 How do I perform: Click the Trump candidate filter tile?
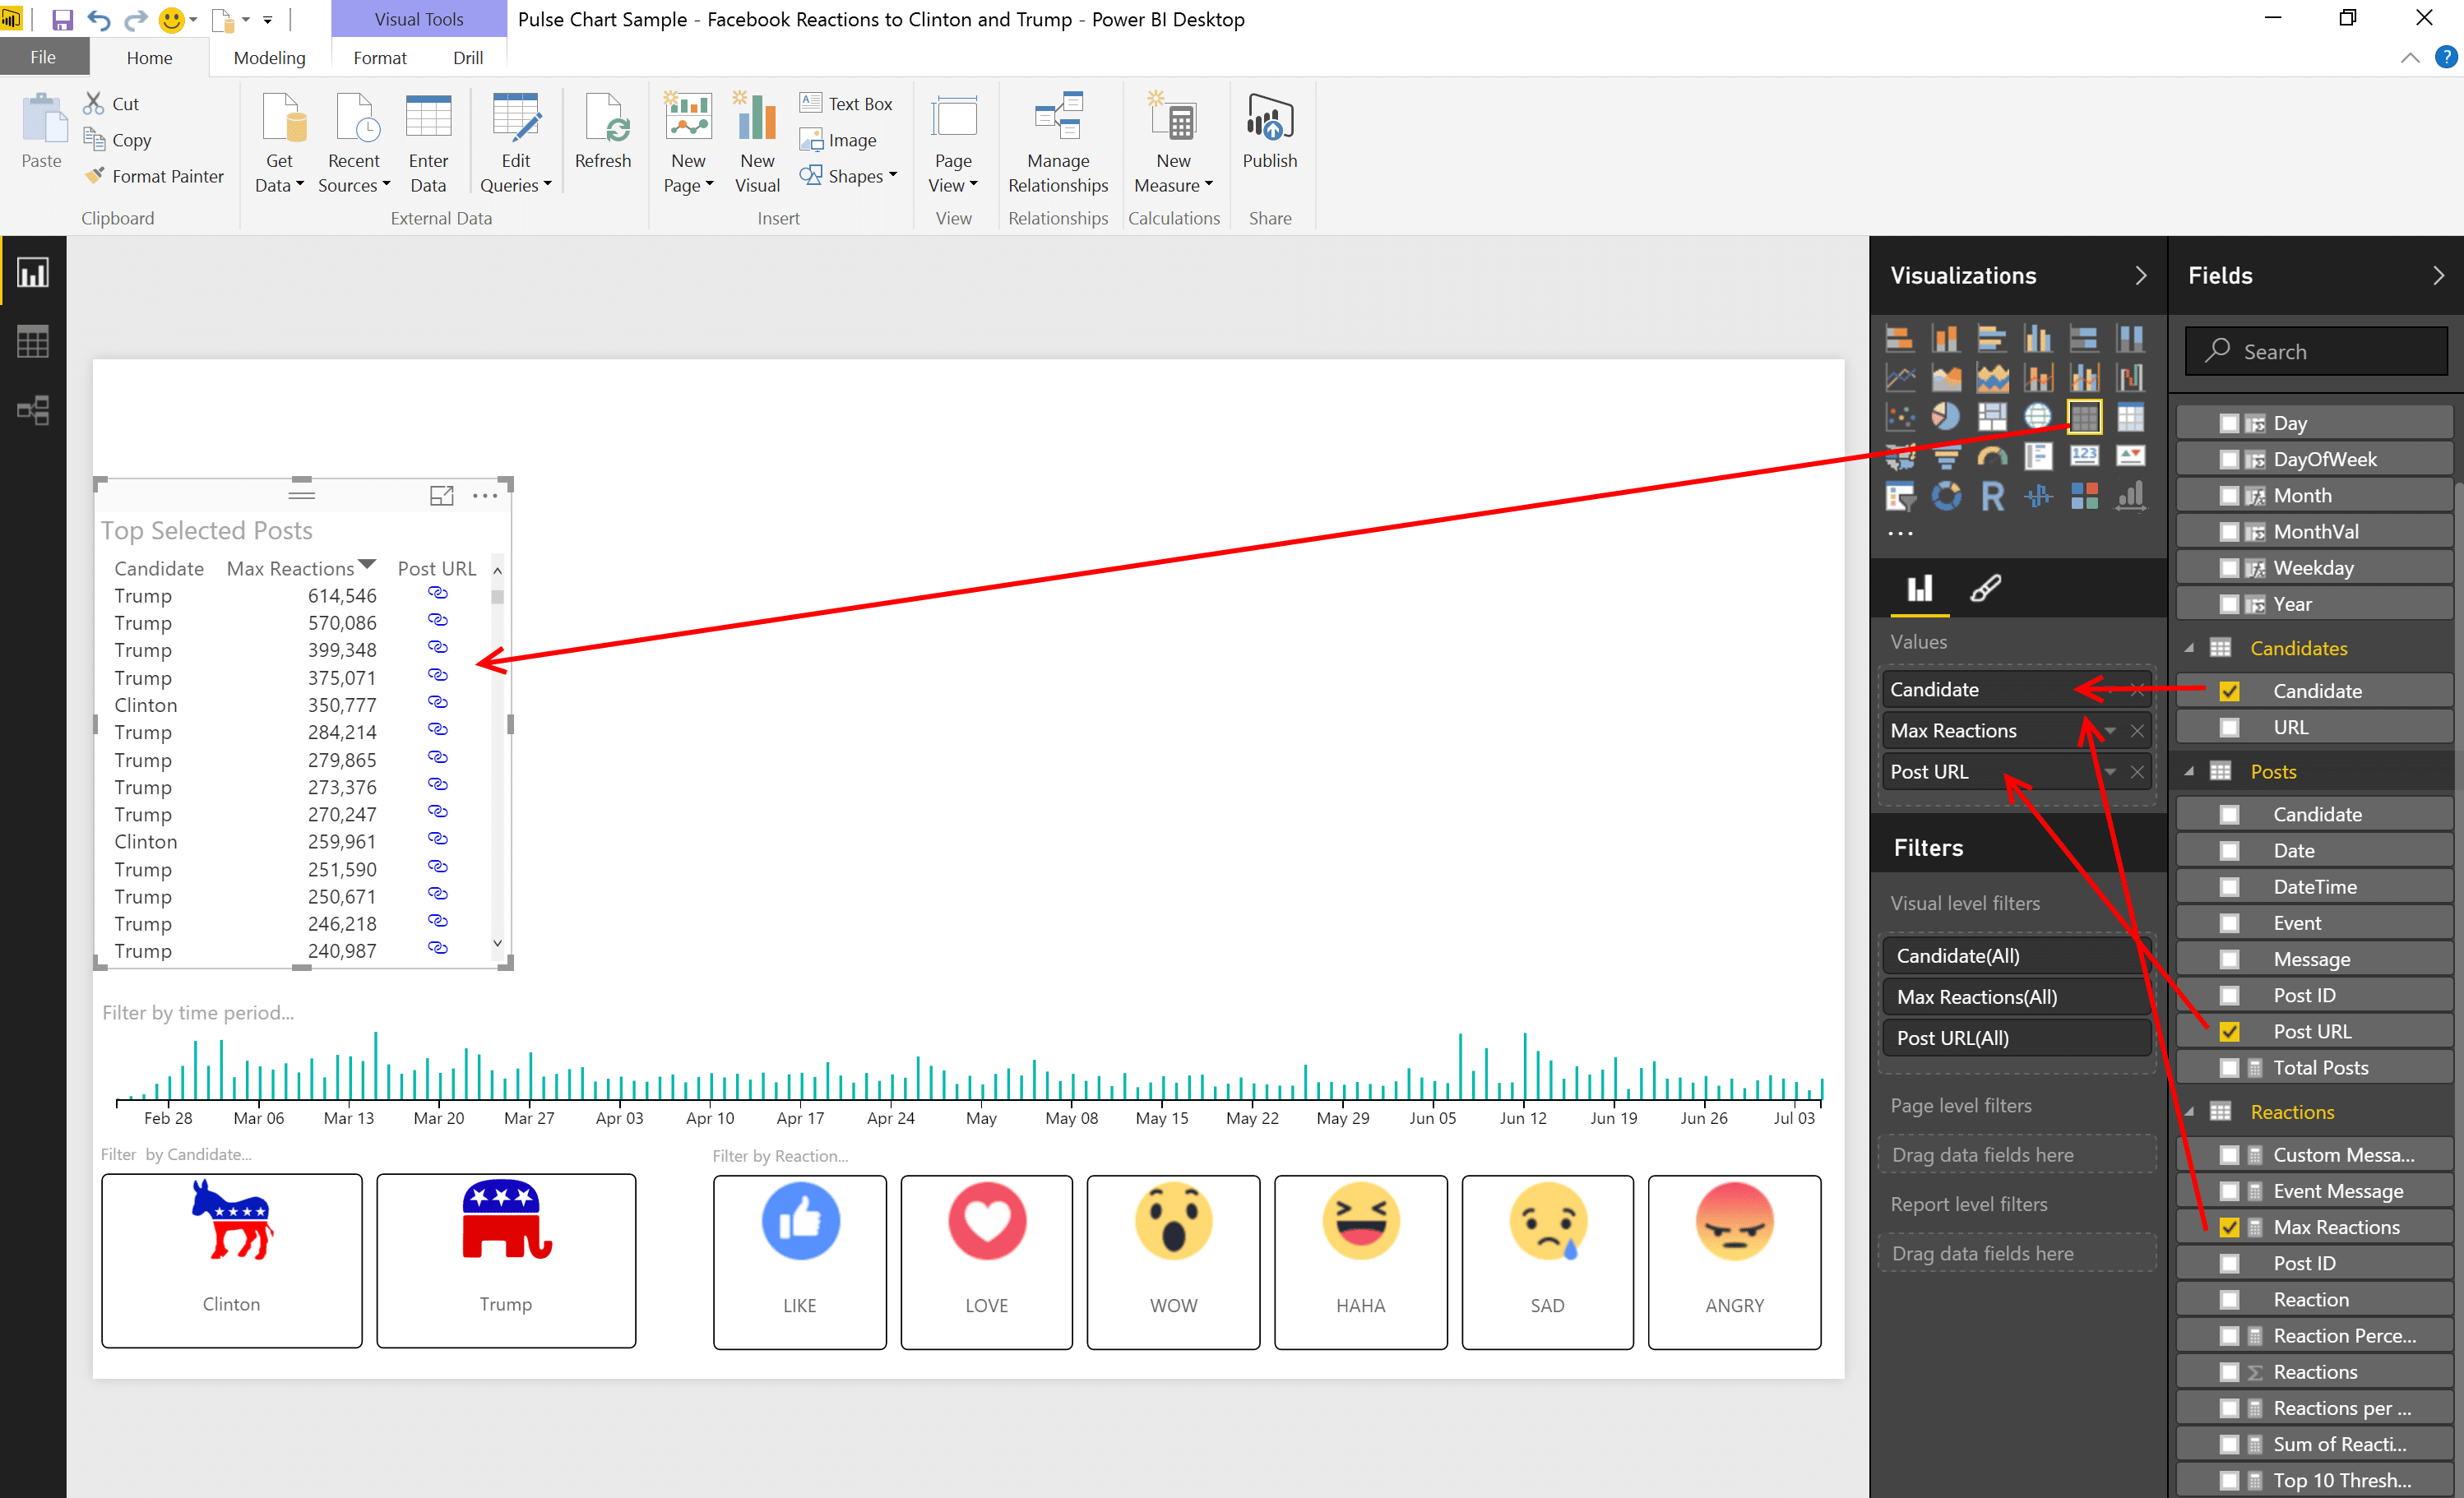506,1260
